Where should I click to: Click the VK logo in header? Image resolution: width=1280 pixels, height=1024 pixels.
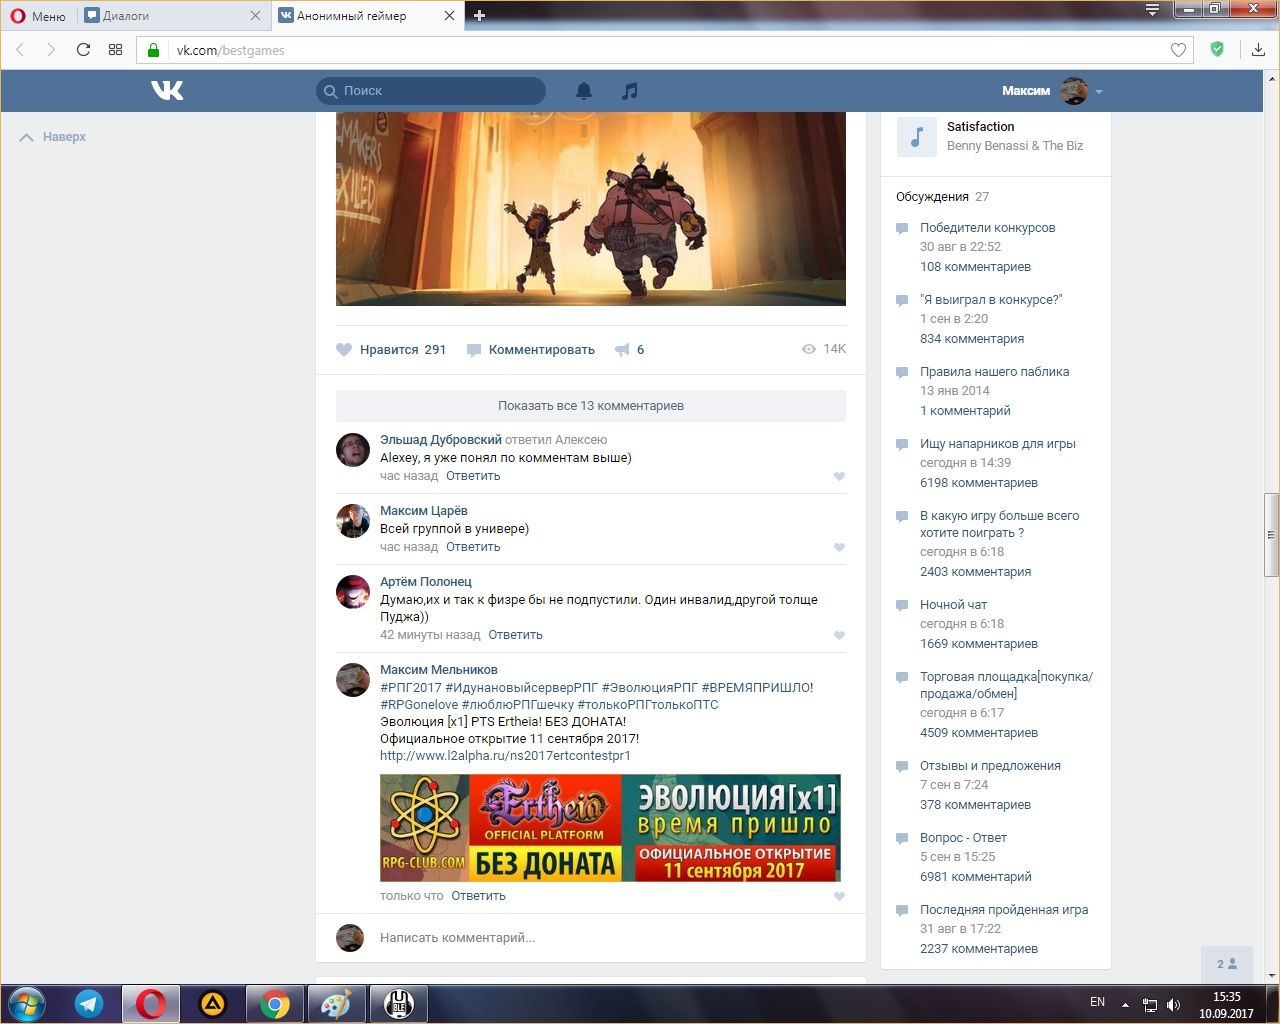click(x=167, y=91)
